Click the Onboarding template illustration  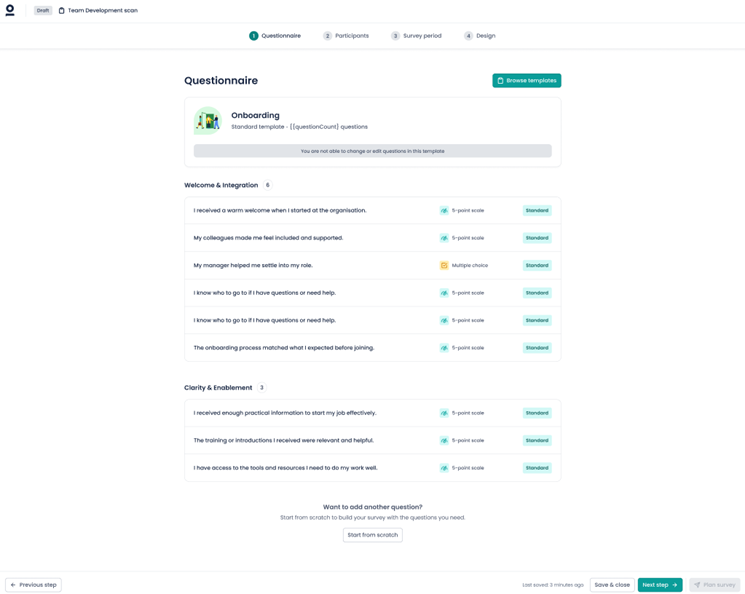click(x=208, y=121)
